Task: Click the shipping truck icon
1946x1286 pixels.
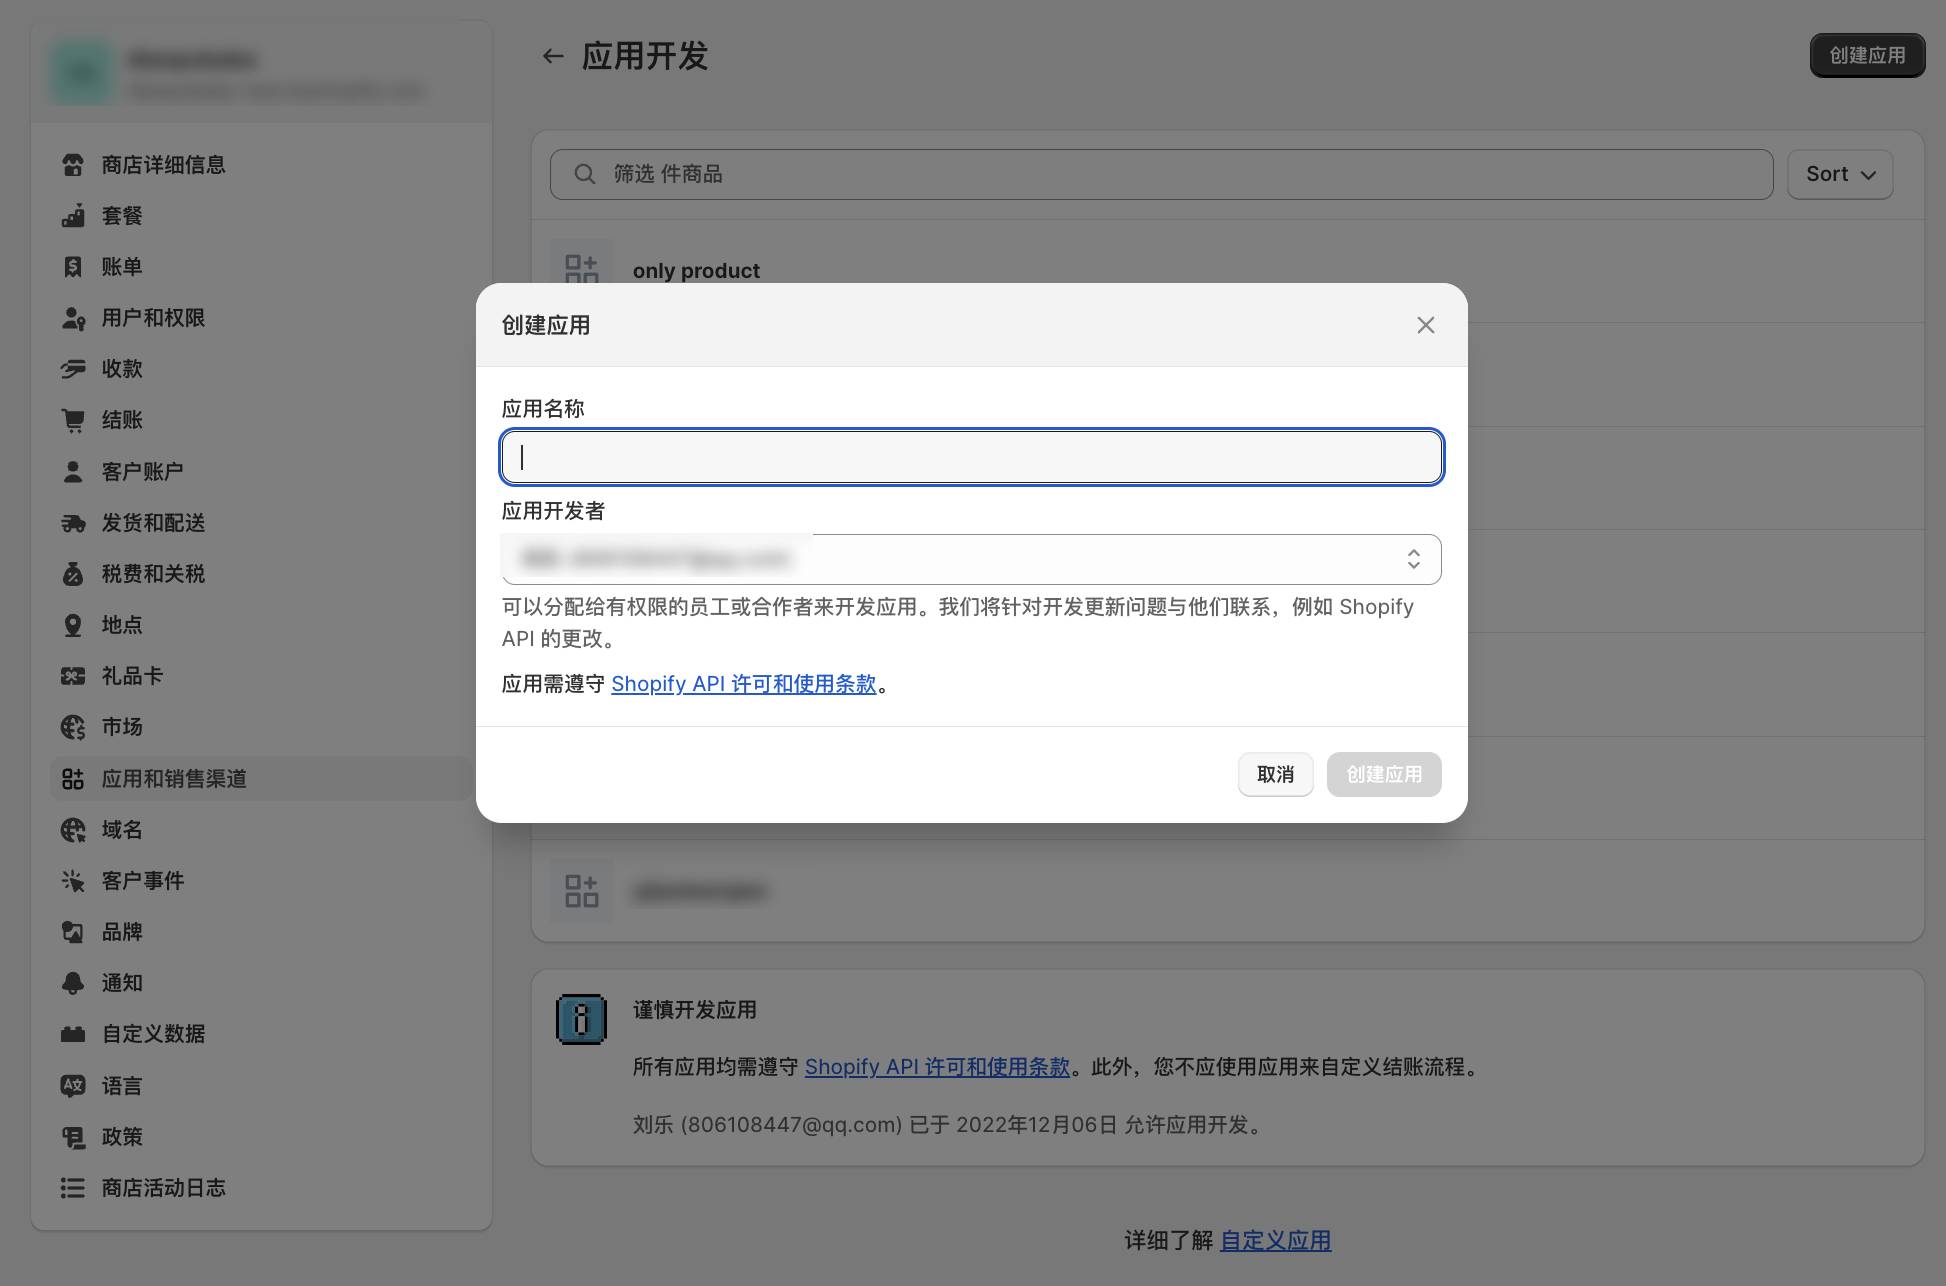Action: 73,523
